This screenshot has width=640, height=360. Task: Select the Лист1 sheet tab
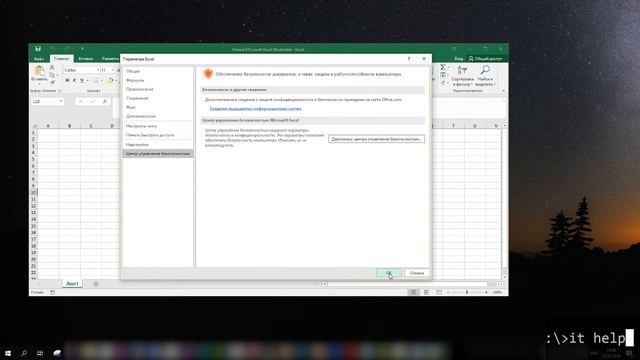pos(72,284)
